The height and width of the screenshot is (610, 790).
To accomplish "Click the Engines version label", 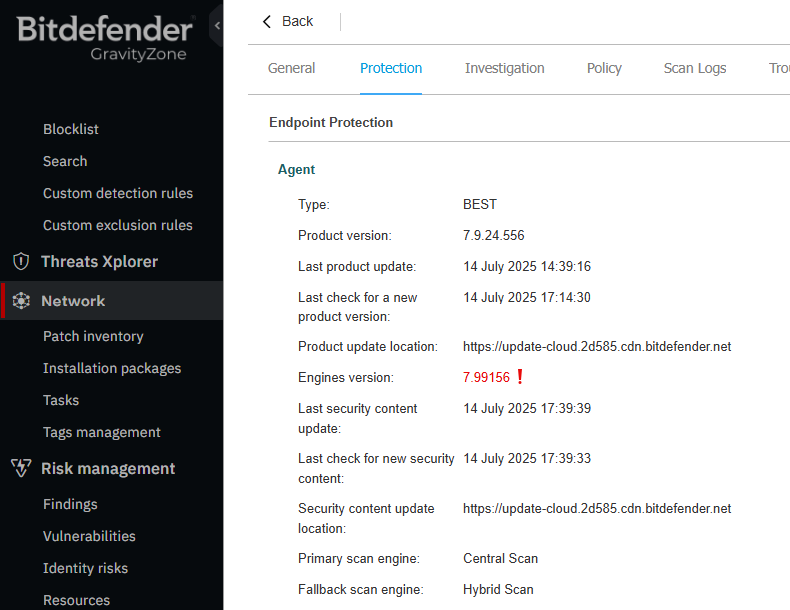I will click(346, 377).
